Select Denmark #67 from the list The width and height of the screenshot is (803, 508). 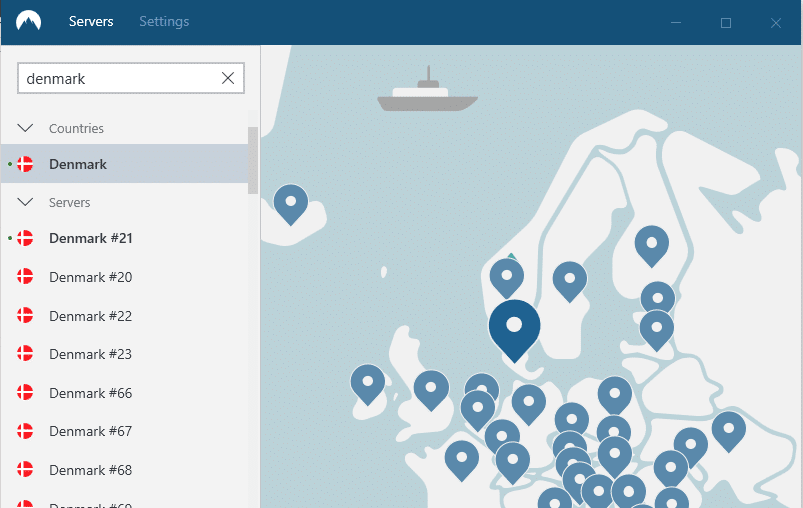coord(124,431)
